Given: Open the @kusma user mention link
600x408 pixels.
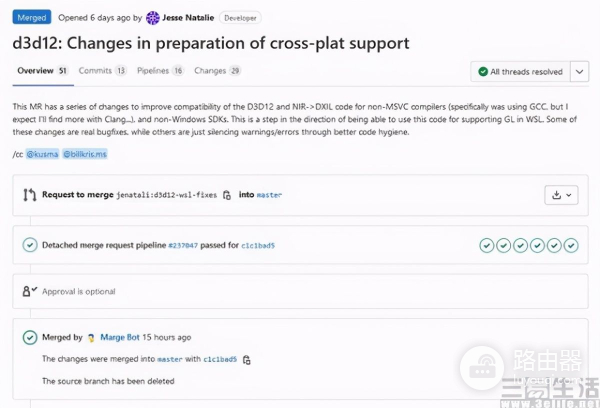Looking at the screenshot, I should pos(42,154).
